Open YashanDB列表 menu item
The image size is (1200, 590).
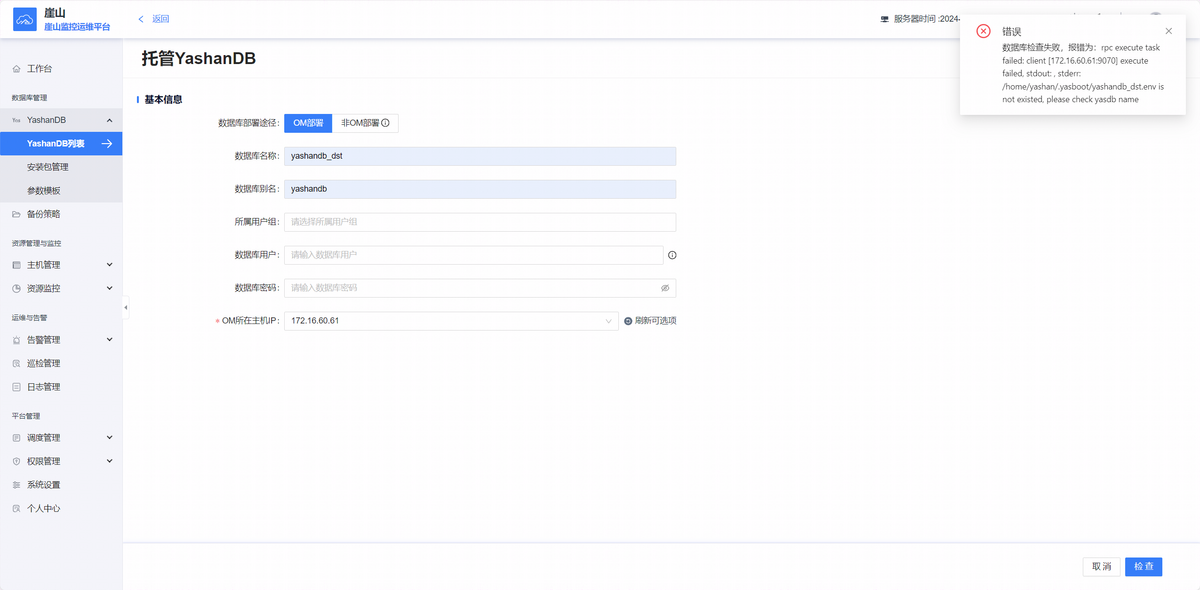[61, 144]
